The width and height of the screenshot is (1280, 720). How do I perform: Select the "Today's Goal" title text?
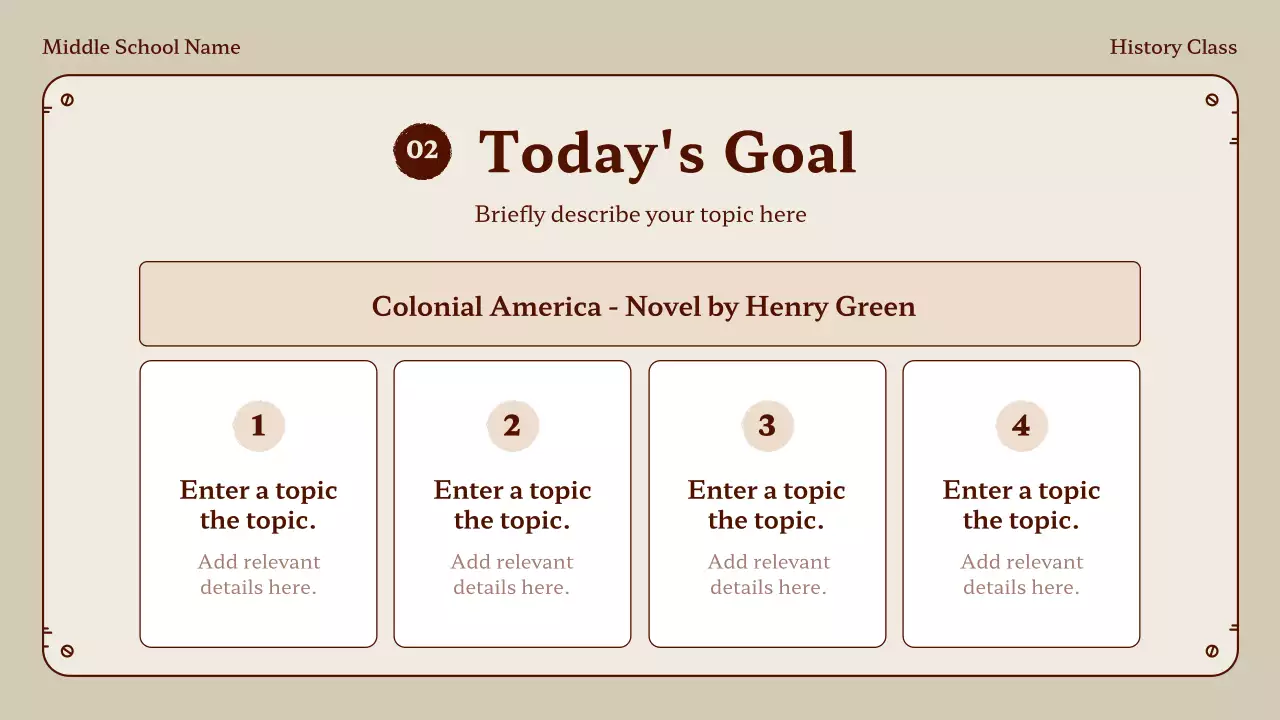667,152
